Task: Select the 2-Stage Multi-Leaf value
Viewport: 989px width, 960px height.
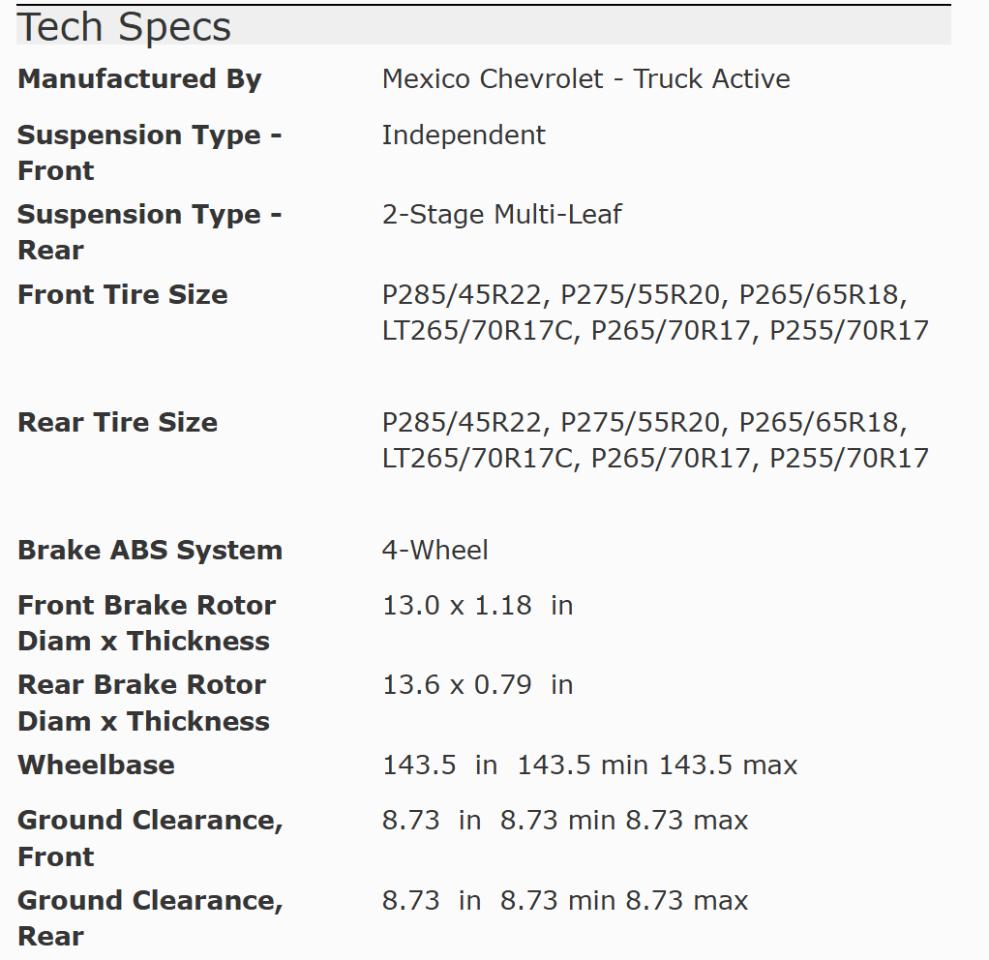Action: click(x=502, y=214)
